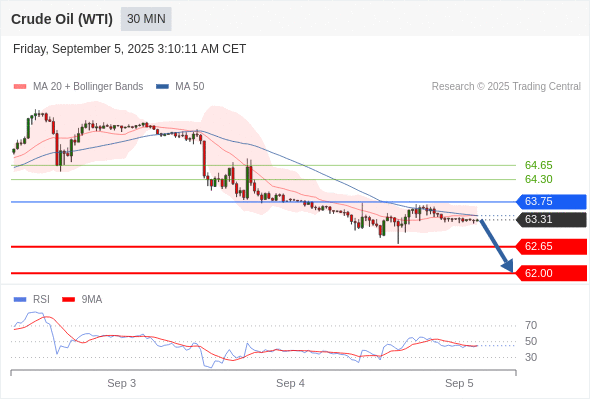Click the red 62.00 support price tag
Image resolution: width=590 pixels, height=400 pixels.
[x=551, y=273]
